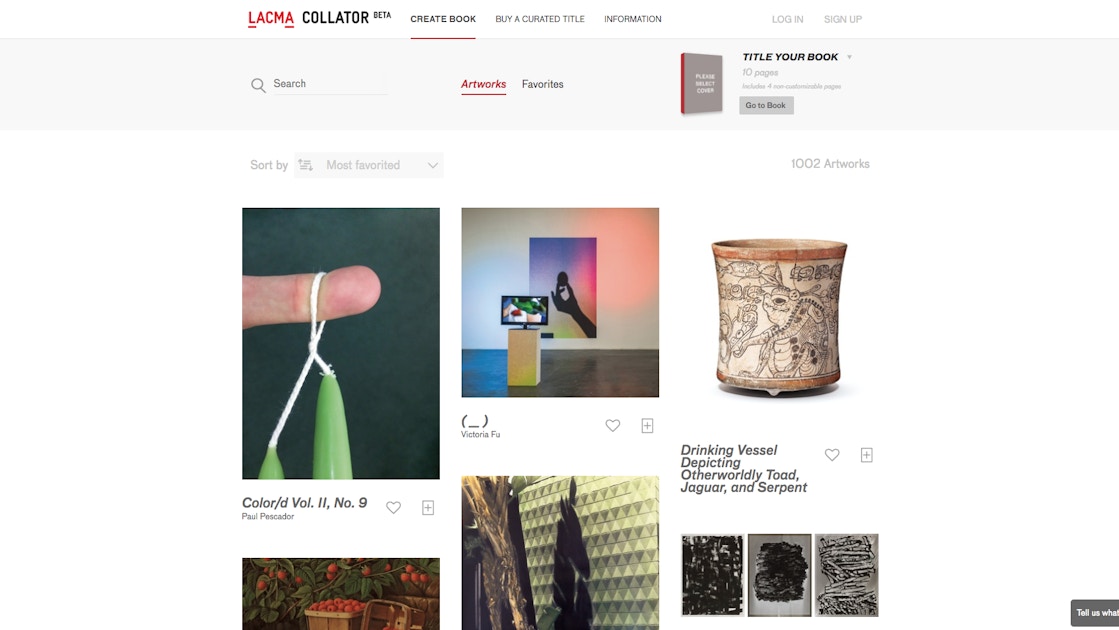The width and height of the screenshot is (1119, 630).
Task: Add Victoria Fu artwork to book
Action: coord(647,425)
